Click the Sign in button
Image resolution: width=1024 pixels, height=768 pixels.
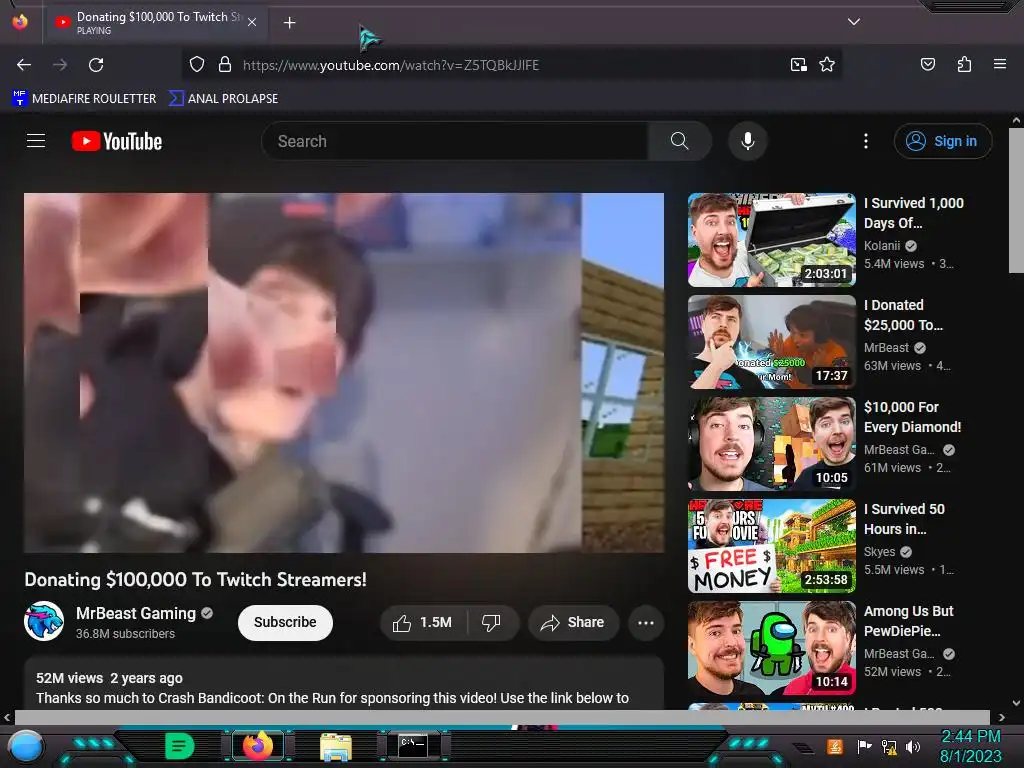coord(942,141)
